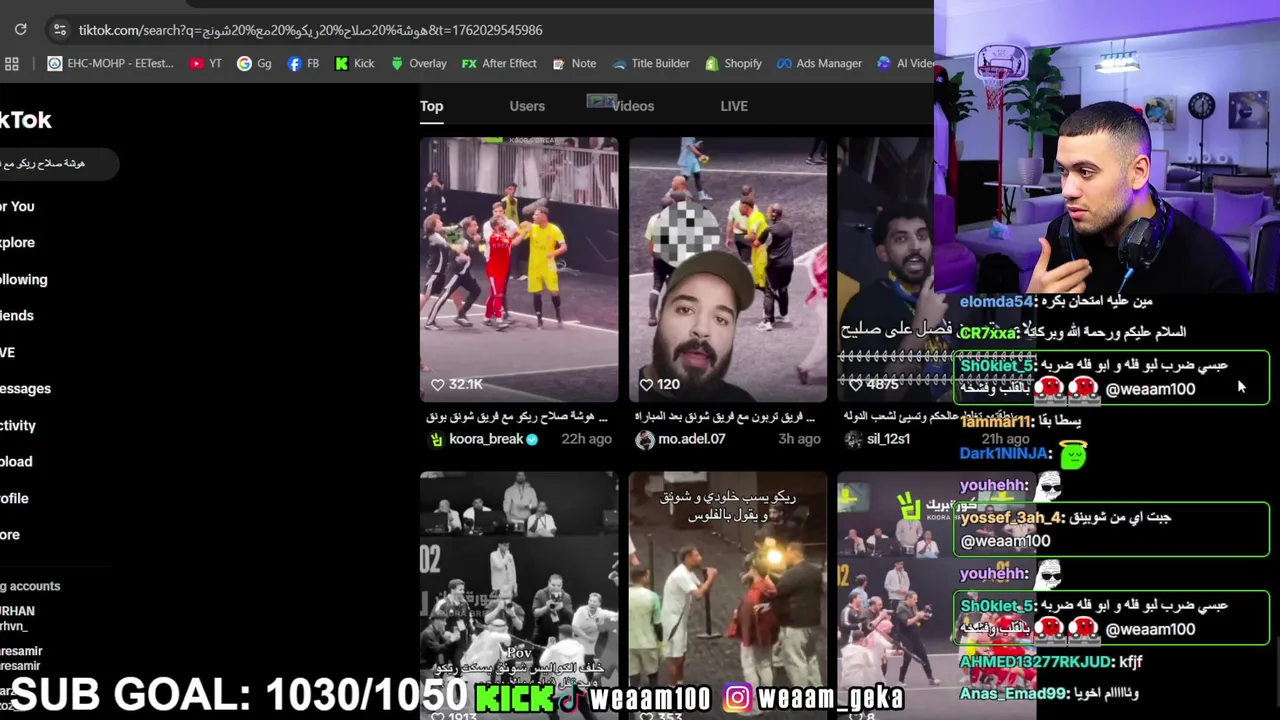Image resolution: width=1280 pixels, height=720 pixels.
Task: Open the Overlay bookmark
Action: pos(418,64)
